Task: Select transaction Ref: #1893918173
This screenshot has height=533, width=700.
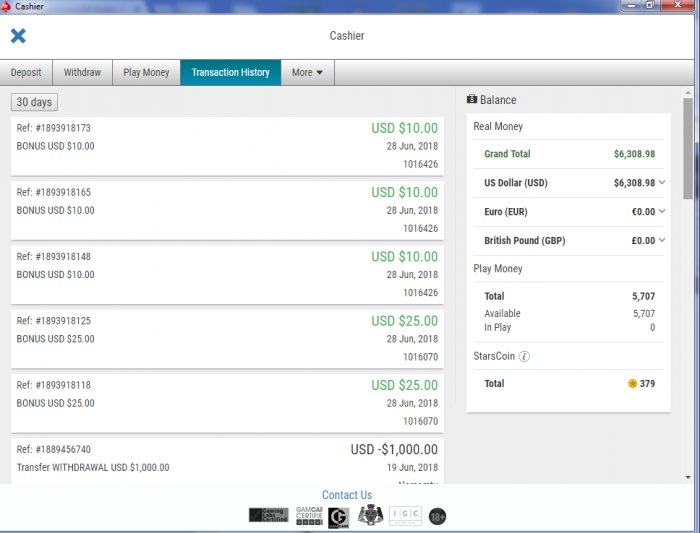Action: 227,146
